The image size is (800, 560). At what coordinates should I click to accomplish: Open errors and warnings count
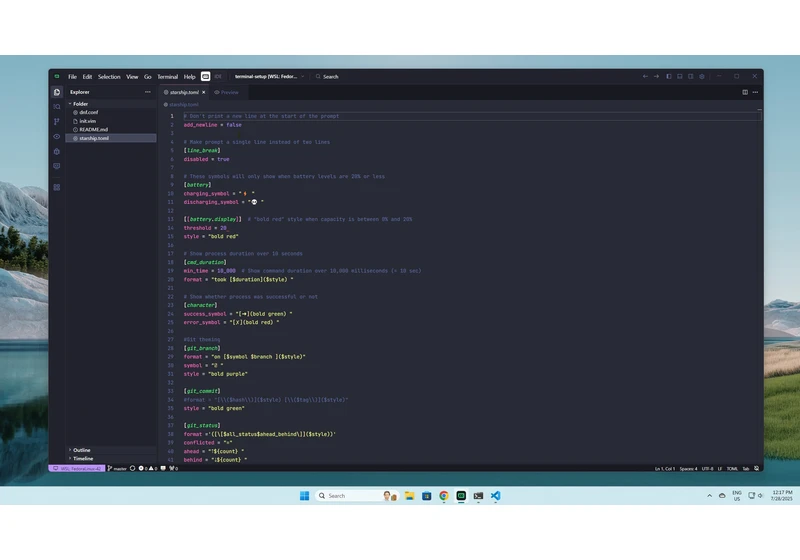click(148, 468)
